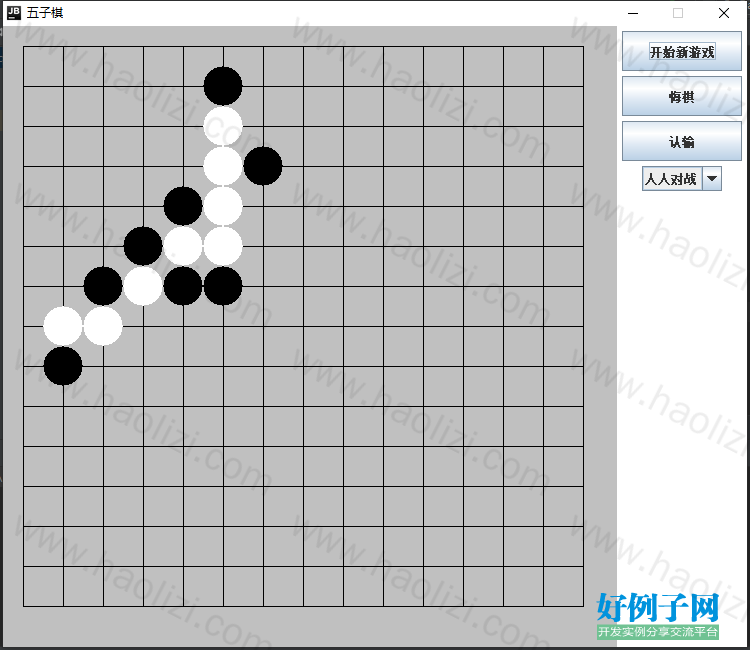Place a stone on the board's top-right corner intersection
750x650 pixels.
[583, 46]
